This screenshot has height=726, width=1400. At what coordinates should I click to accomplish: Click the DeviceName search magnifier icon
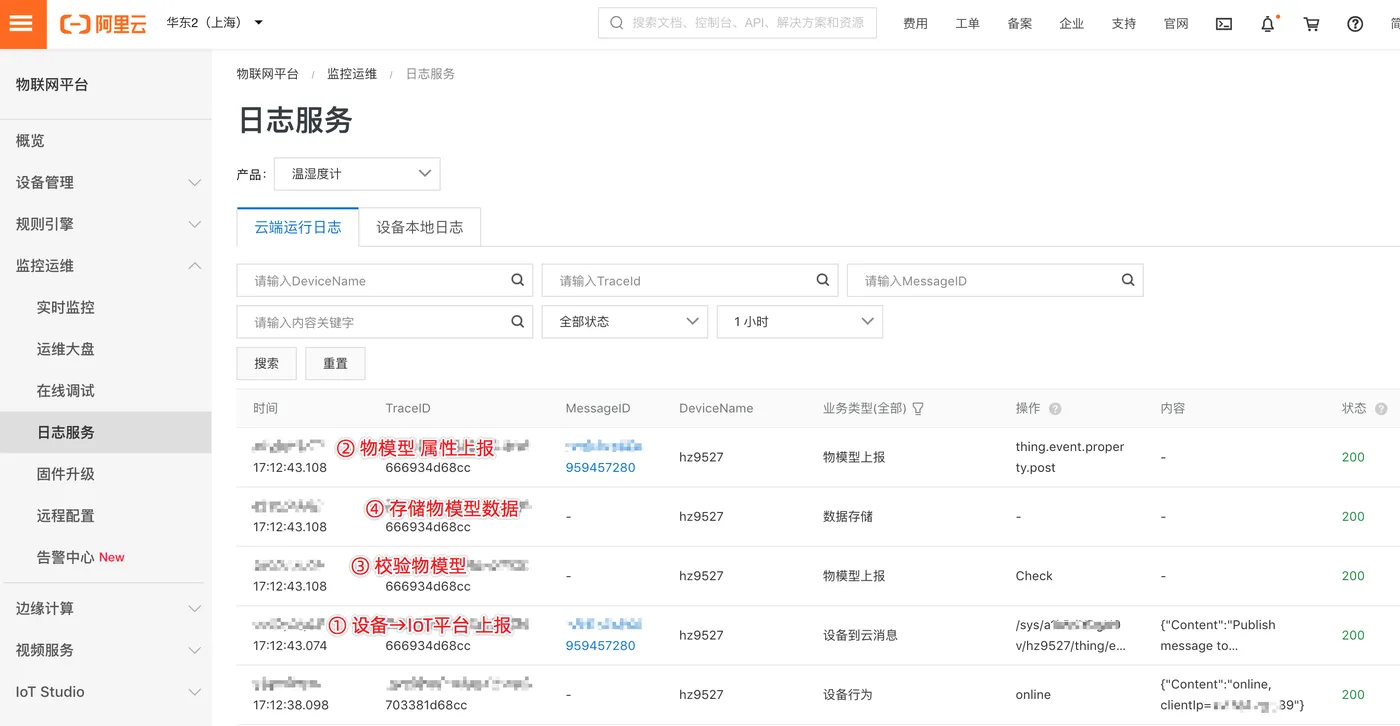tap(517, 280)
